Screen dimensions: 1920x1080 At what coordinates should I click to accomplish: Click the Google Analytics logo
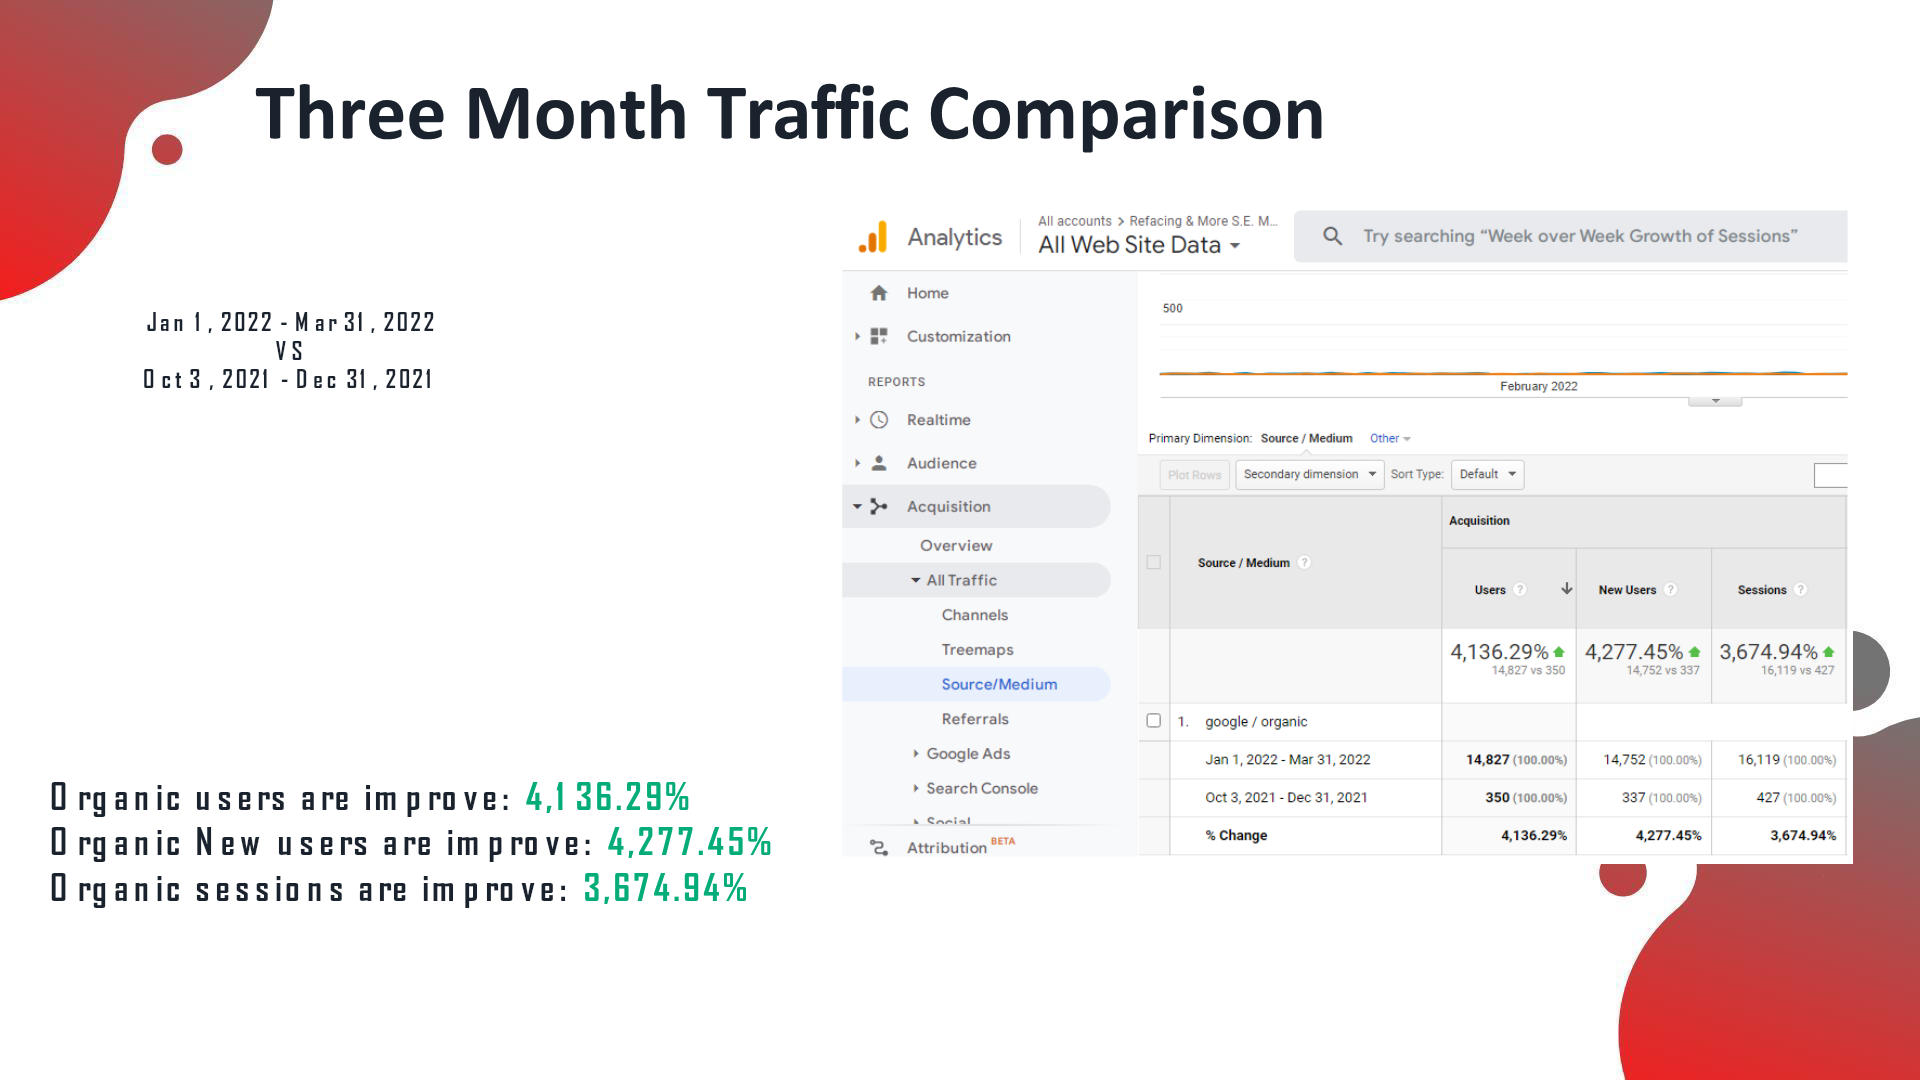873,237
